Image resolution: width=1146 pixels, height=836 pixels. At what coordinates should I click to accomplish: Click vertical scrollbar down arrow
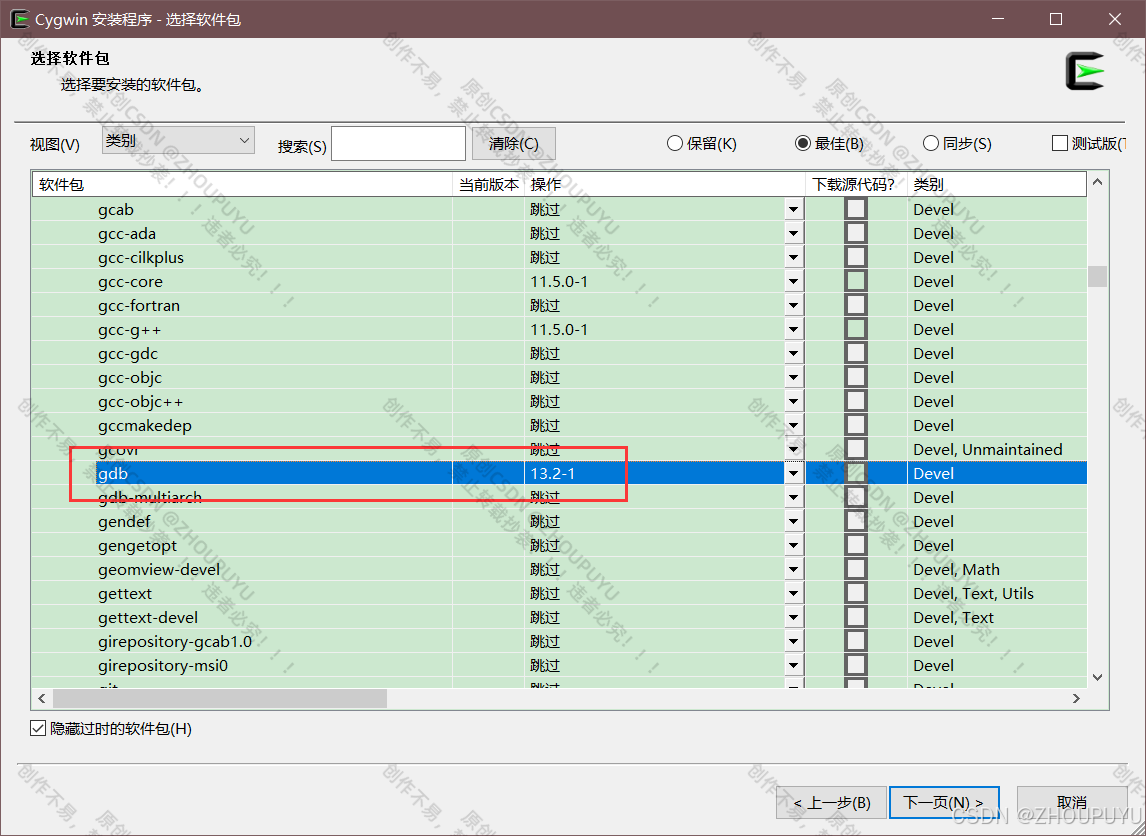pos(1097,677)
